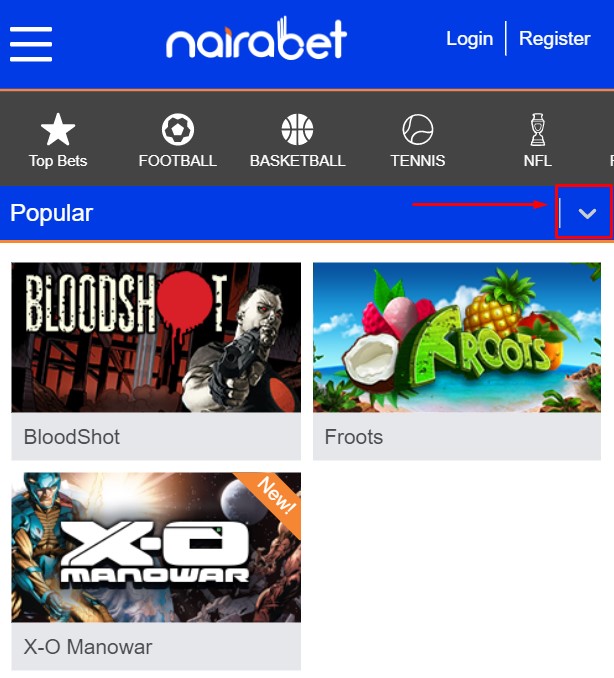The image size is (614, 678).
Task: Open the Register link
Action: (x=554, y=38)
